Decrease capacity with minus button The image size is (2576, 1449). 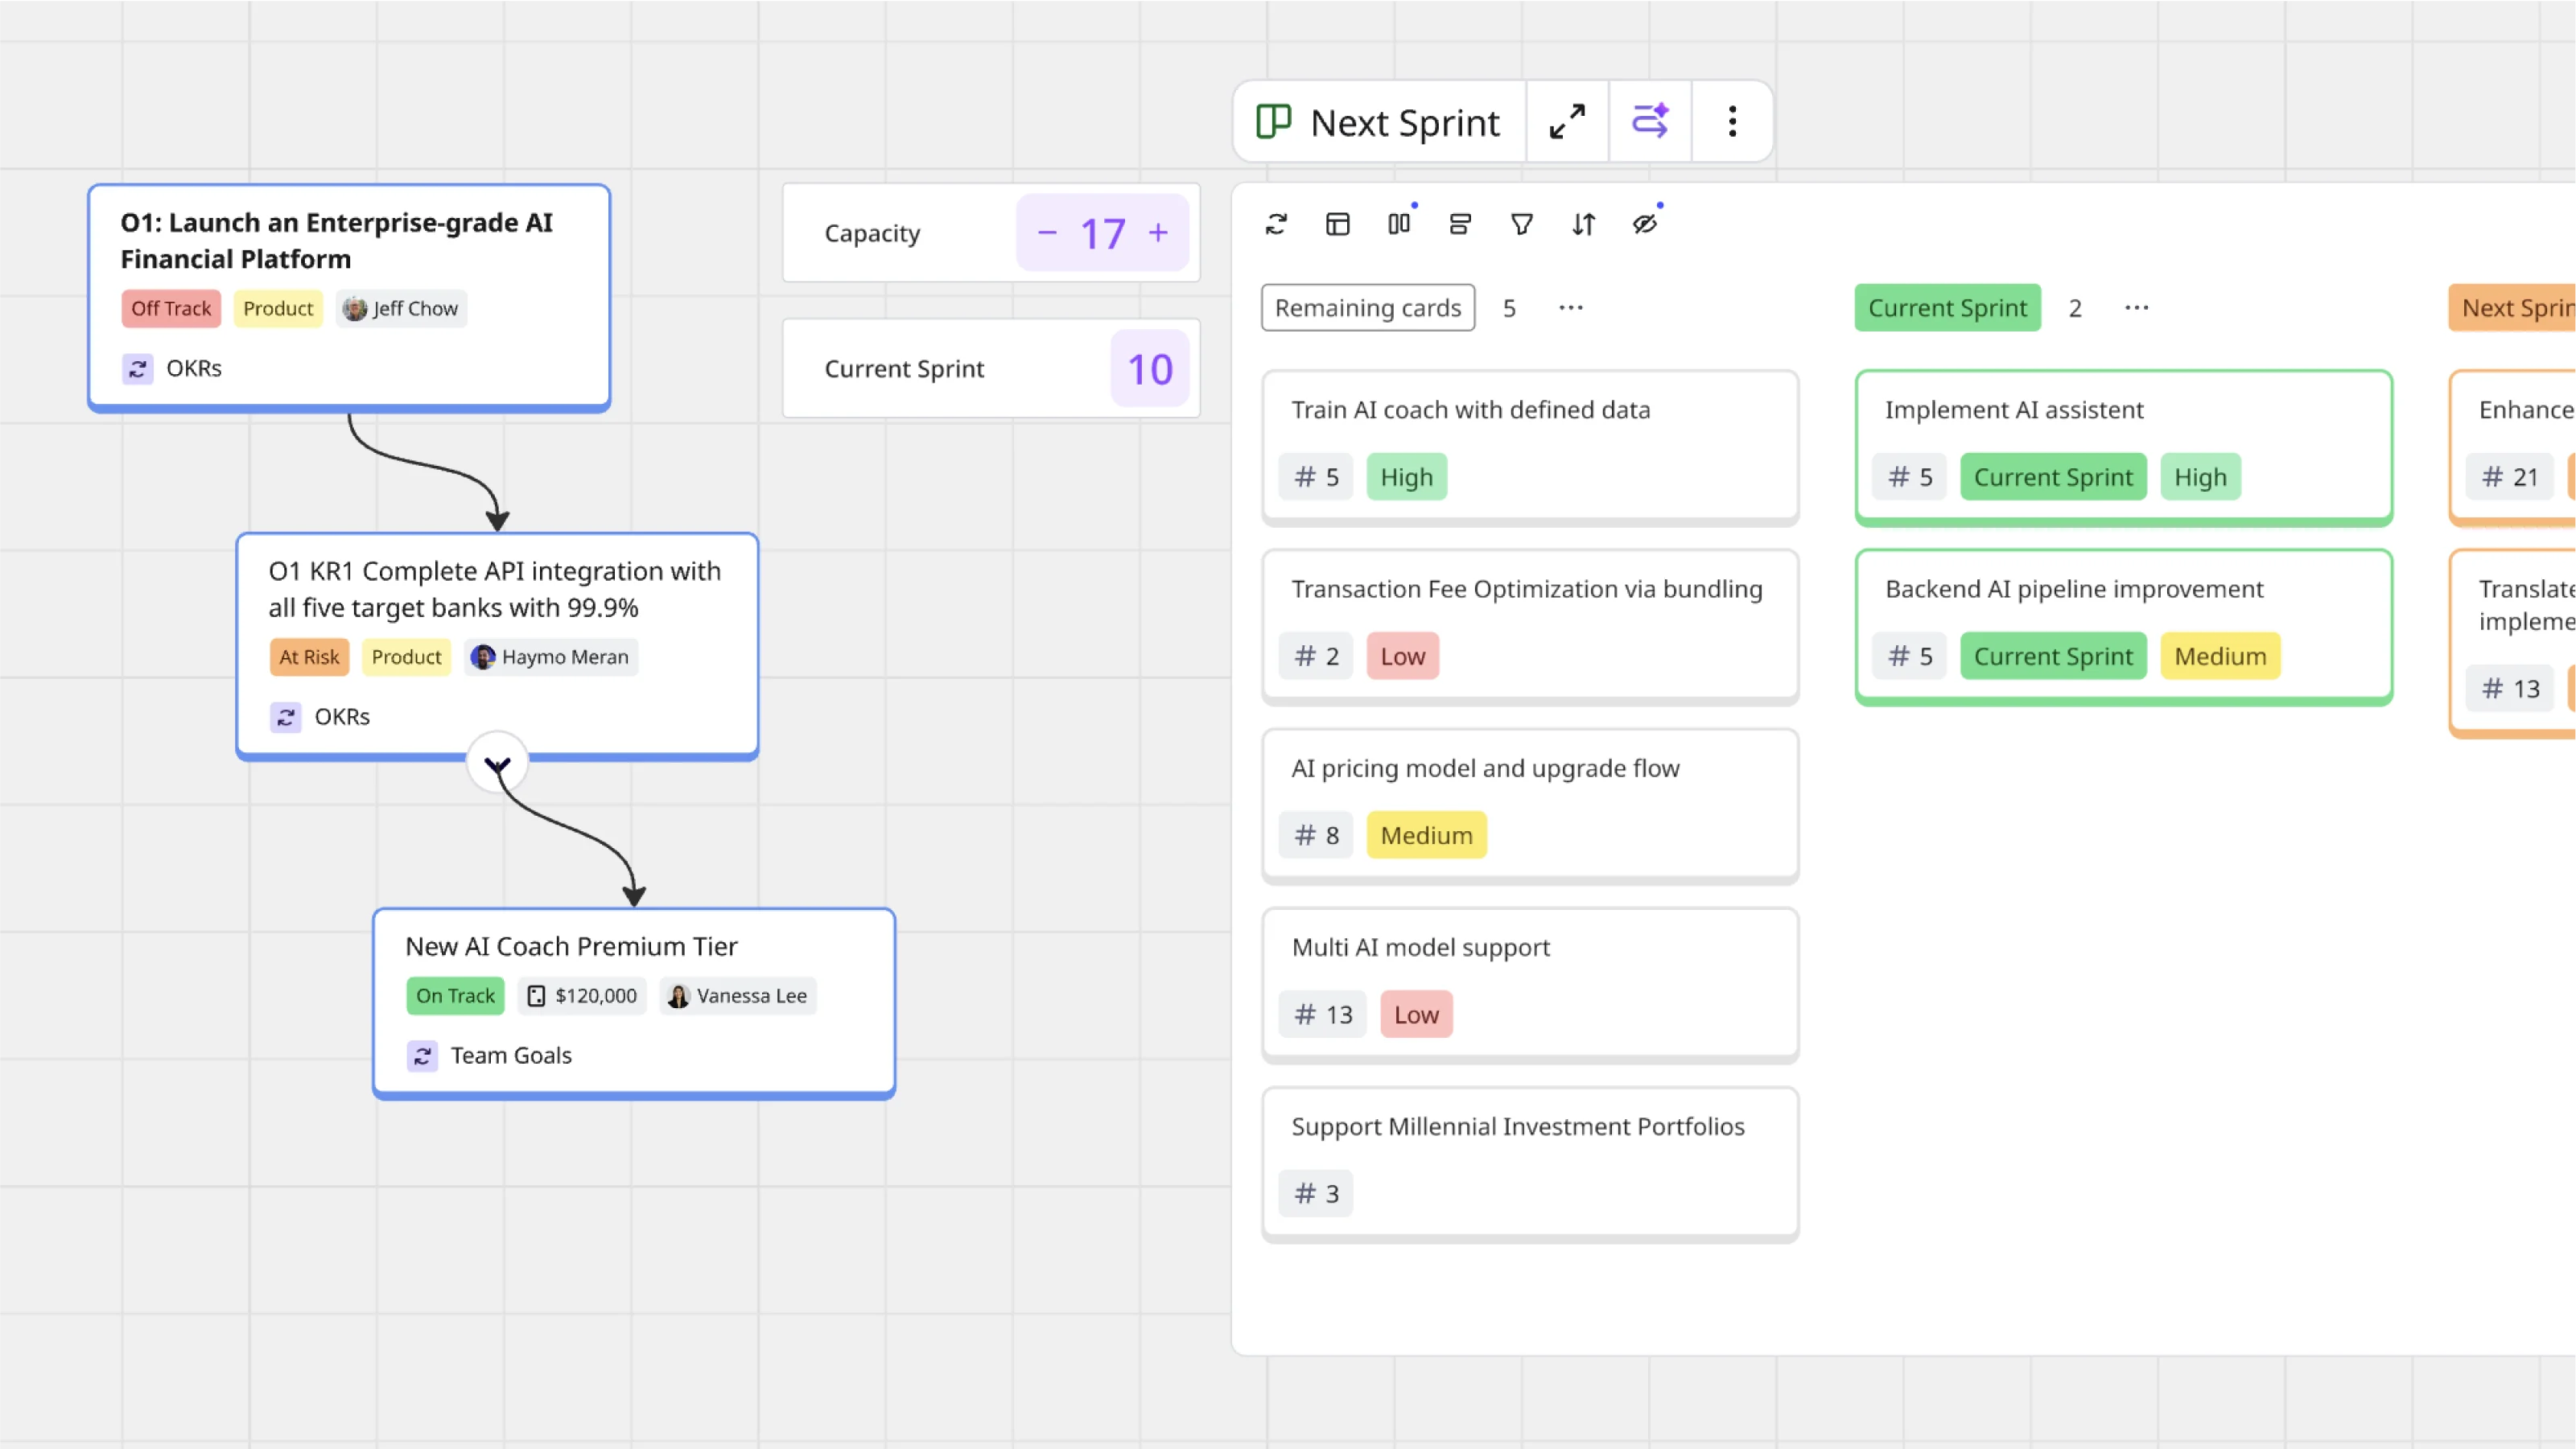1047,233
